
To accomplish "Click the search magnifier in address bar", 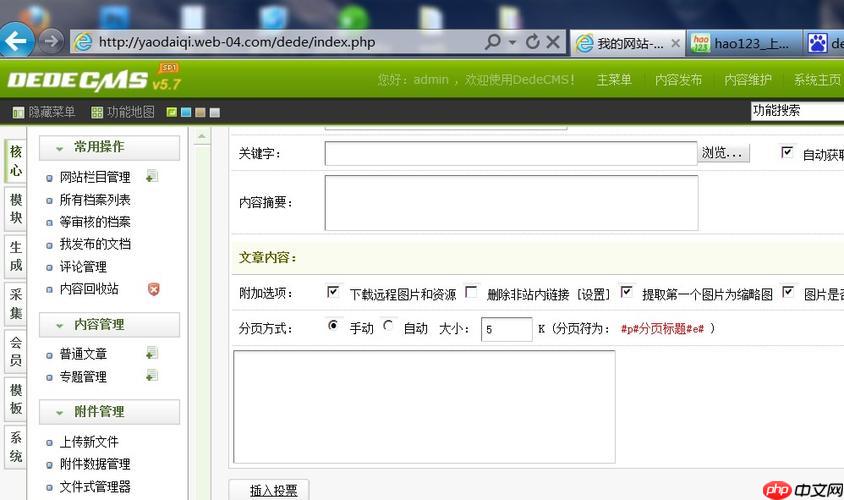I will (x=492, y=41).
